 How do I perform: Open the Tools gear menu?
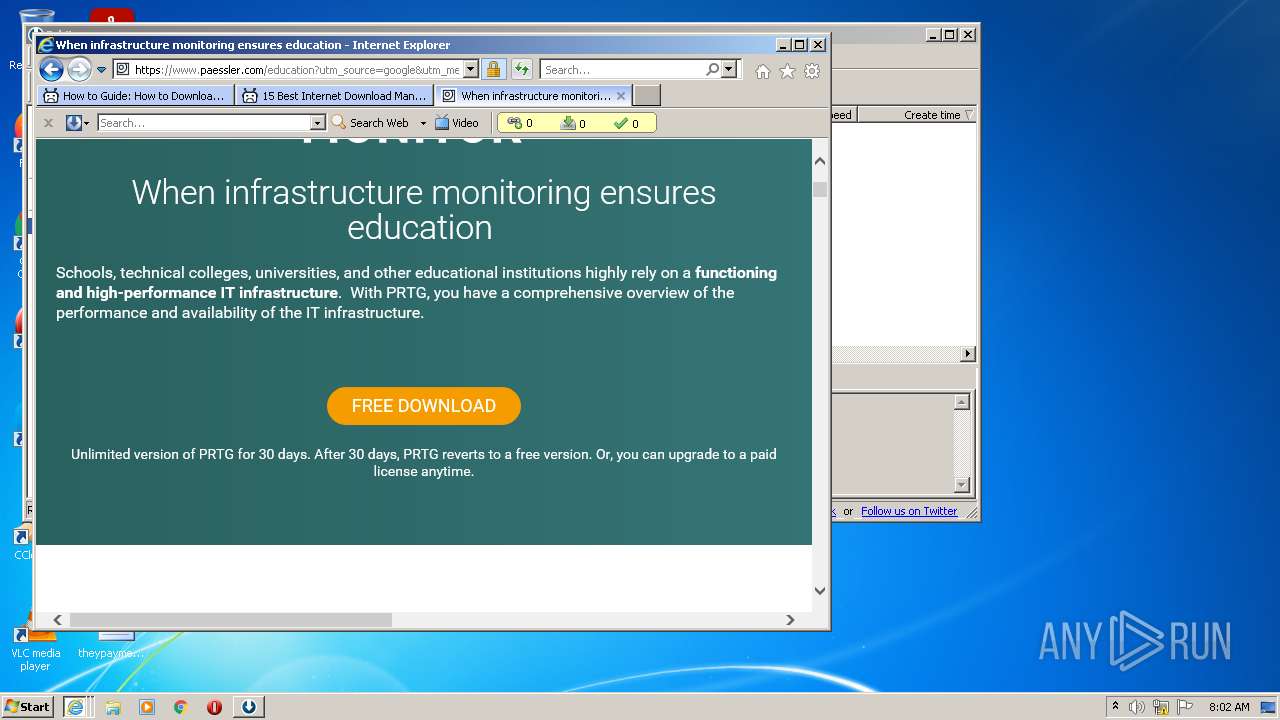point(812,71)
